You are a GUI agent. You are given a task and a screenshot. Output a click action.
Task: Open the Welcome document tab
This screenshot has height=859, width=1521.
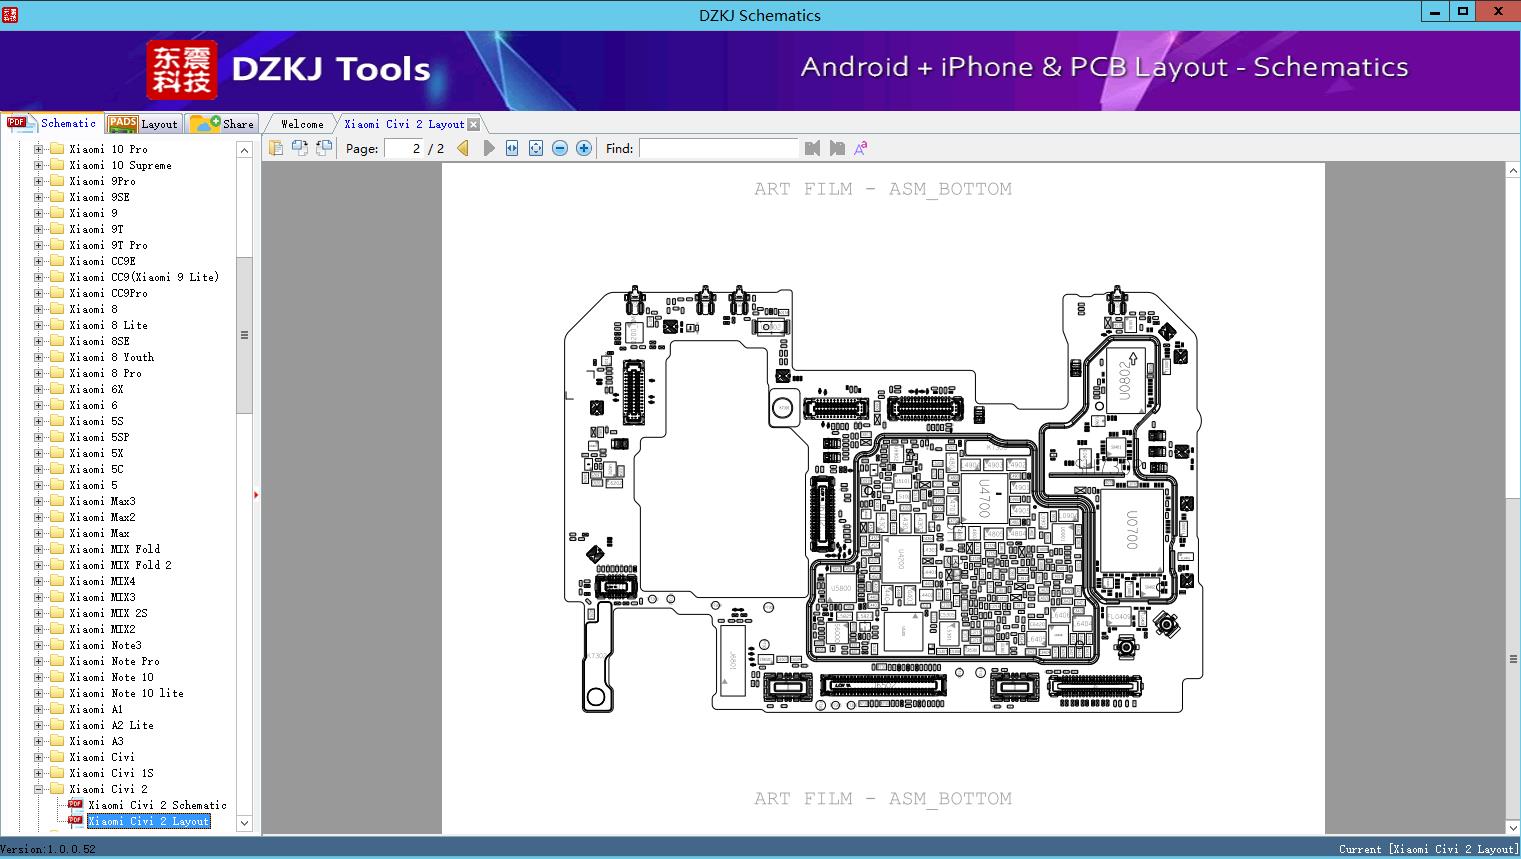(x=302, y=124)
